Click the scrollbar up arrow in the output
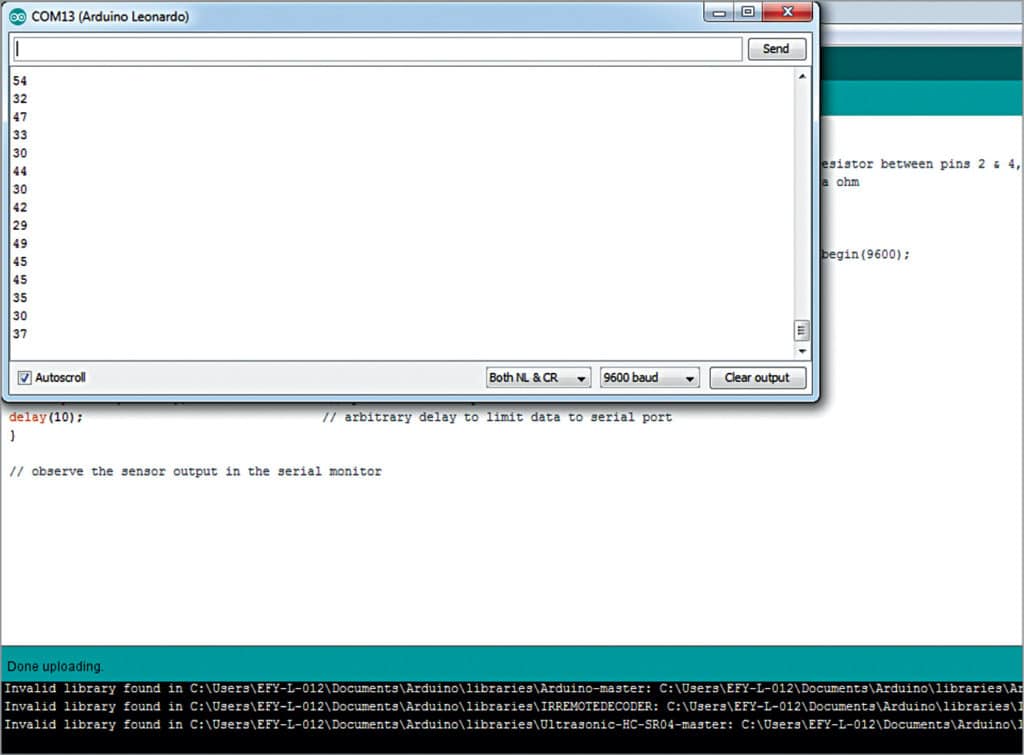The image size is (1024, 755). click(x=801, y=77)
